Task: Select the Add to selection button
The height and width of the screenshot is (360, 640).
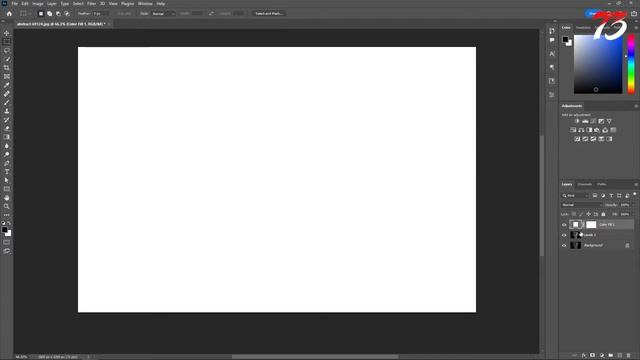Action: coord(49,13)
